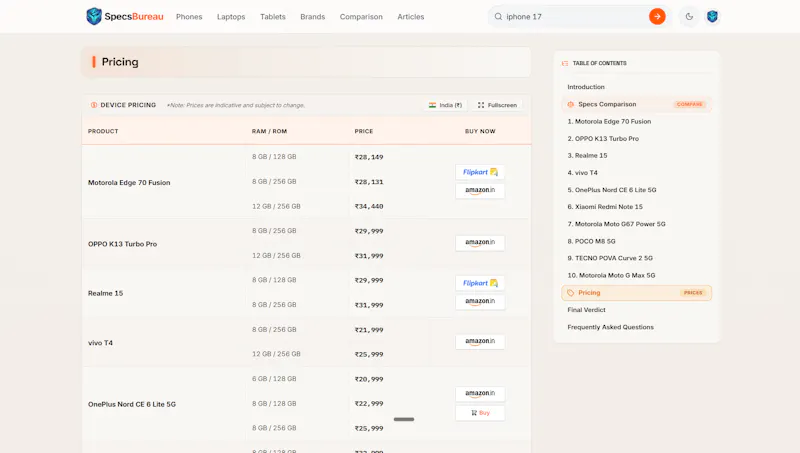Click Device Pricing info icon
Viewport: 800px width, 453px height.
94,105
